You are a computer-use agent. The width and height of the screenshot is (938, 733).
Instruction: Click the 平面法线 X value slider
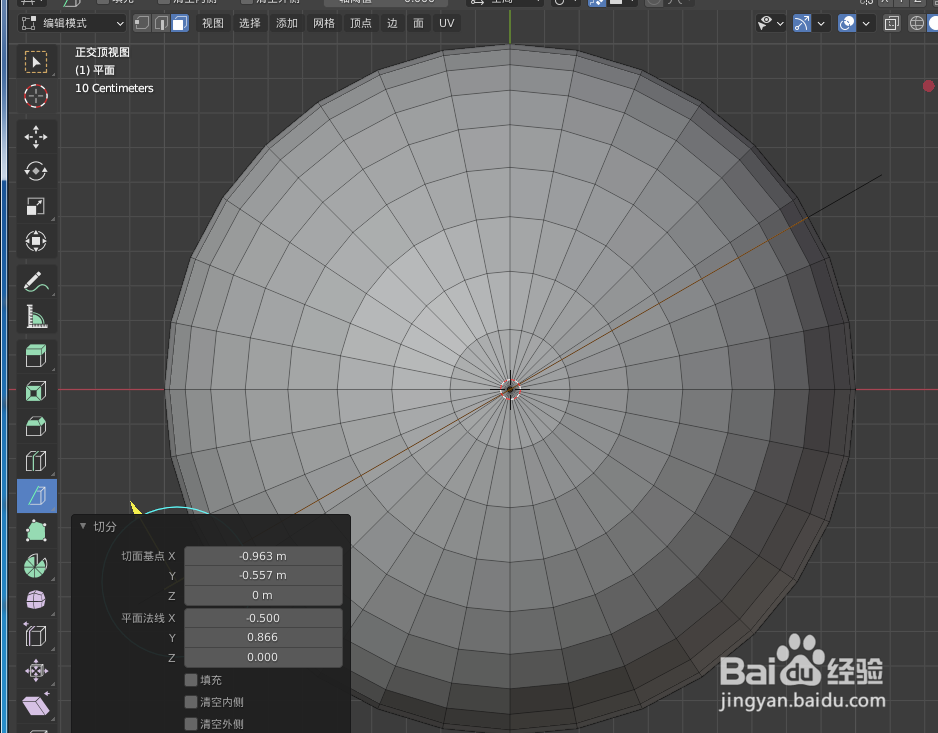[x=263, y=617]
